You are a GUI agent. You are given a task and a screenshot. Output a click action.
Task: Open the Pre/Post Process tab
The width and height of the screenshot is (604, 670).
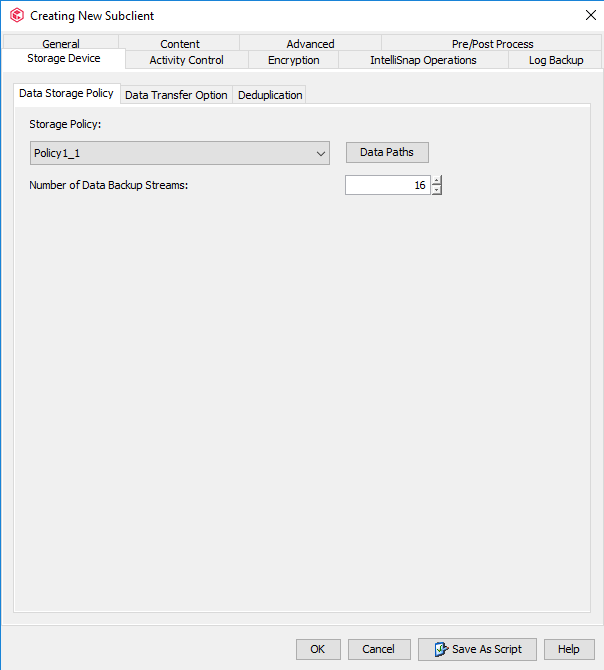[492, 44]
